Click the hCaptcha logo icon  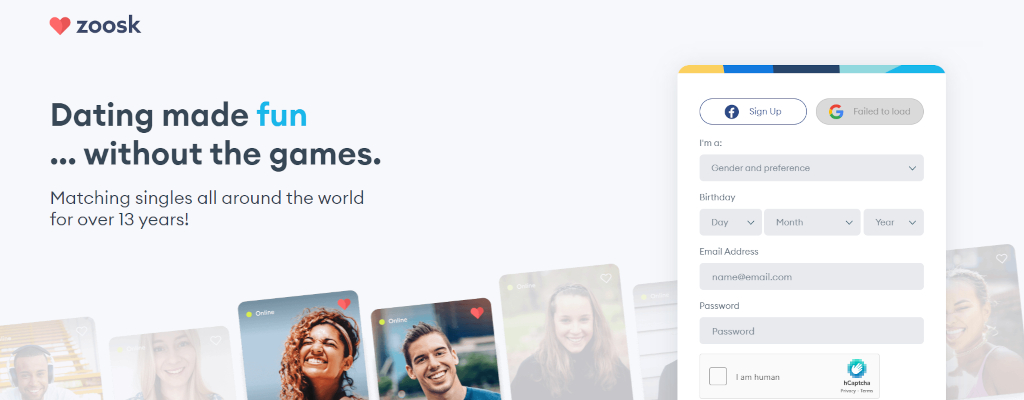click(857, 369)
